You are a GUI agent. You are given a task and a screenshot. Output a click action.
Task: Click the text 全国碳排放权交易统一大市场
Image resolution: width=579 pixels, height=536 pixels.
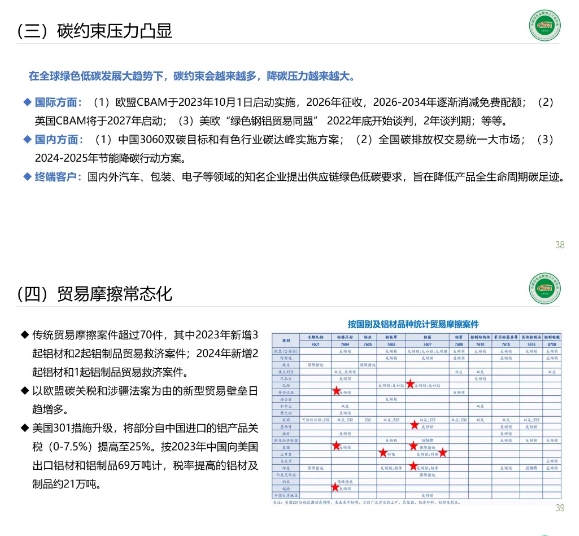pos(449,140)
